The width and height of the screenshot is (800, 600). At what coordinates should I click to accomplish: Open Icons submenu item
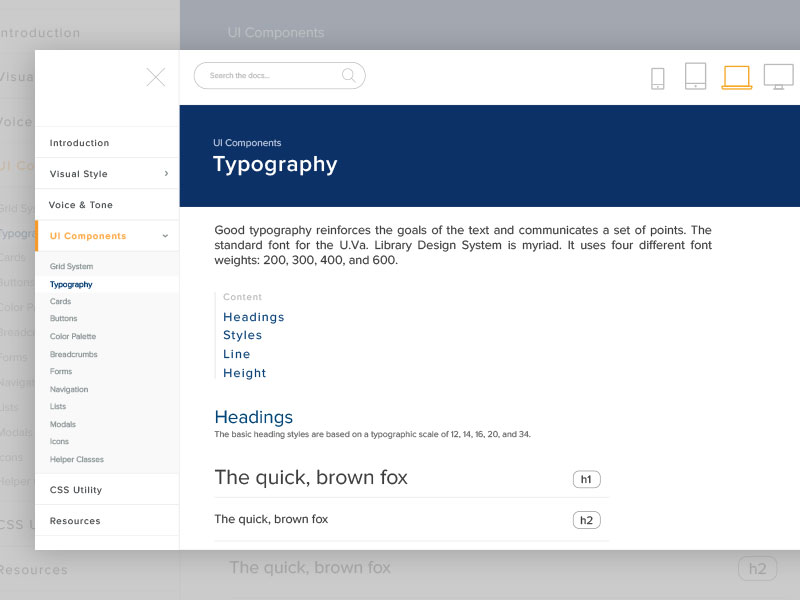[x=59, y=441]
